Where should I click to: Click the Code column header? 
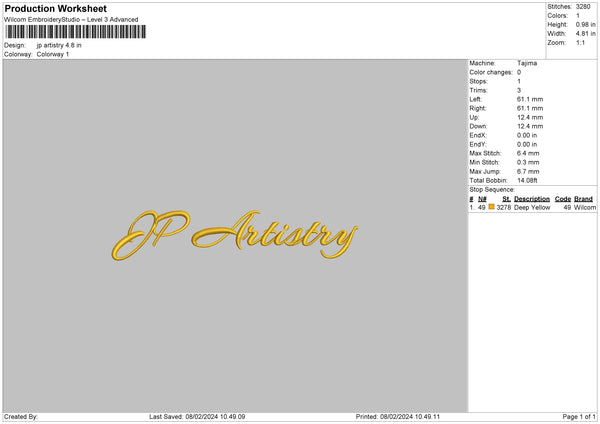click(563, 199)
